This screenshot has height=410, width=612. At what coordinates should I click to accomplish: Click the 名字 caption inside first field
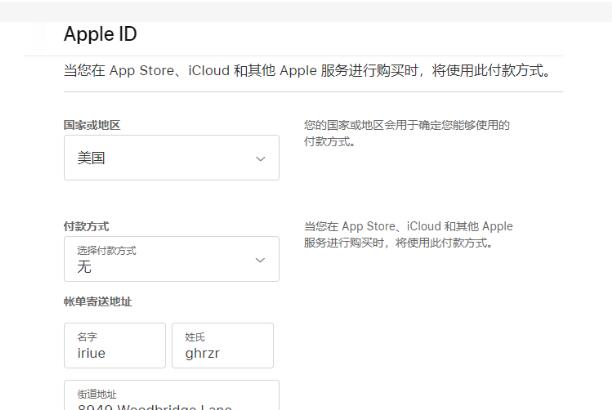(87, 338)
